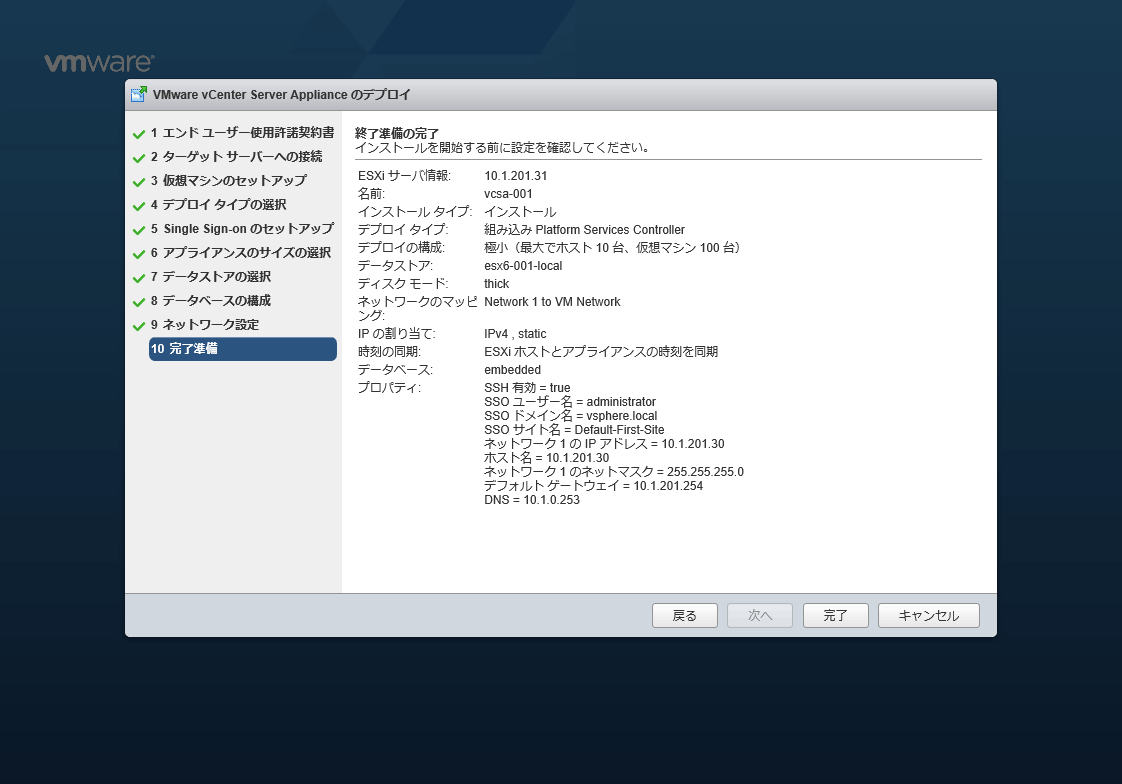This screenshot has height=784, width=1122.
Task: Click the time sync value ESXi ホストとアプライアンスの時刻を同期
Action: [601, 352]
